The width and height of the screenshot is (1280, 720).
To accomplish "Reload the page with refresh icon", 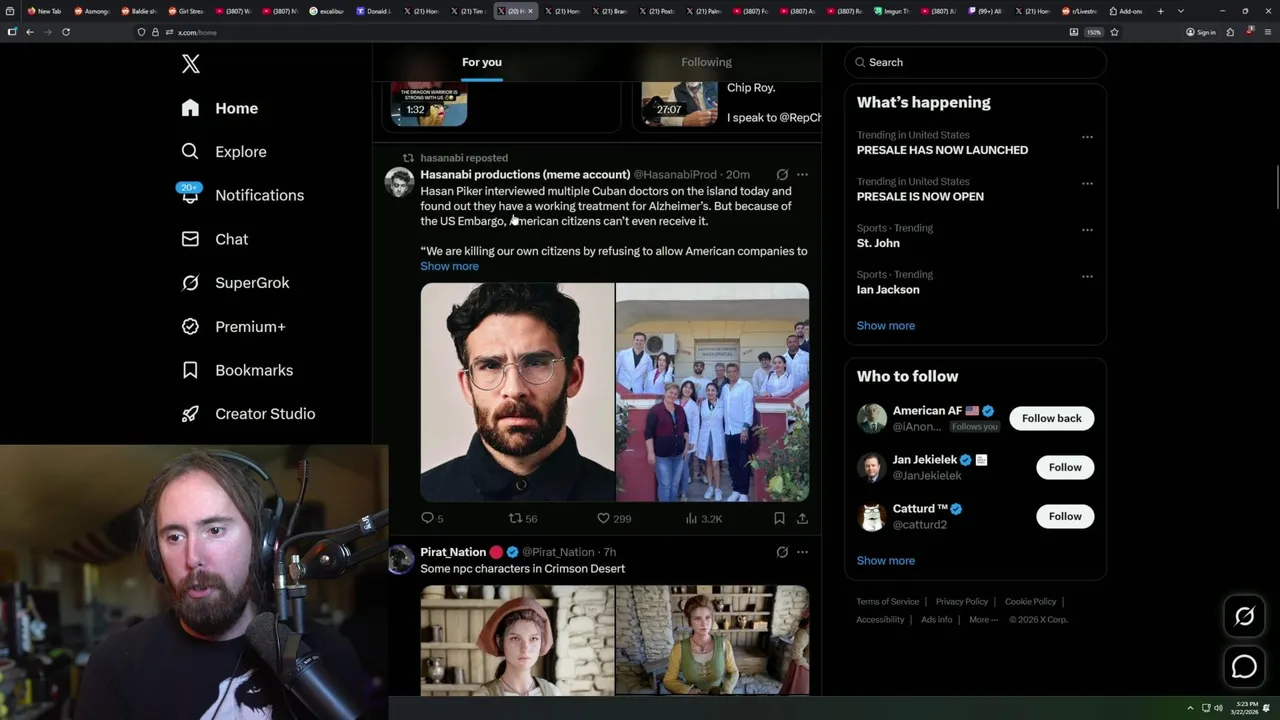I will click(66, 32).
